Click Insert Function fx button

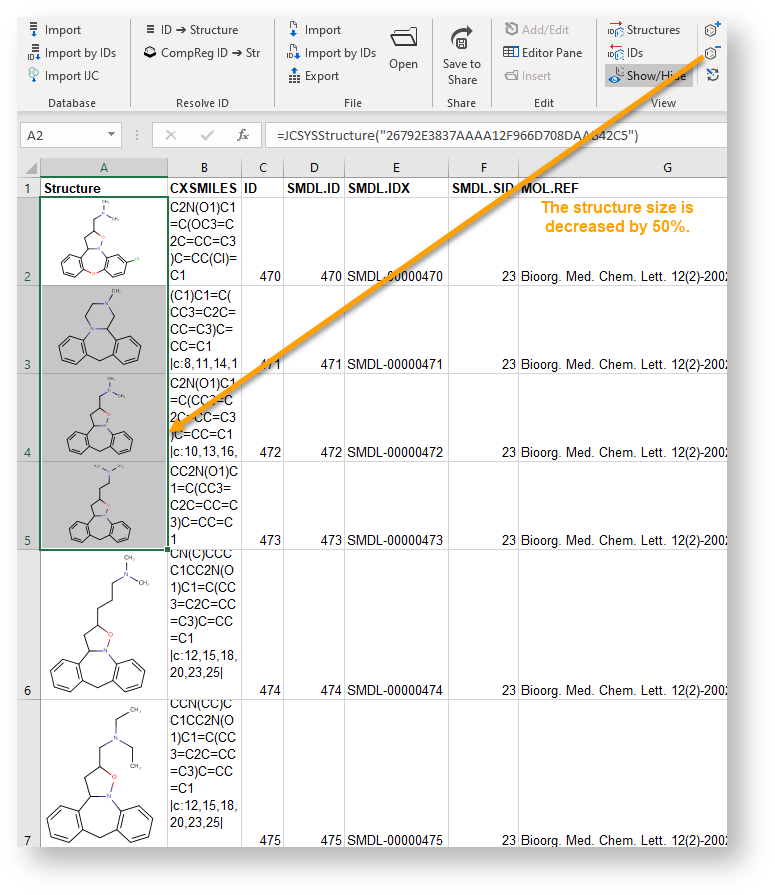click(x=242, y=136)
